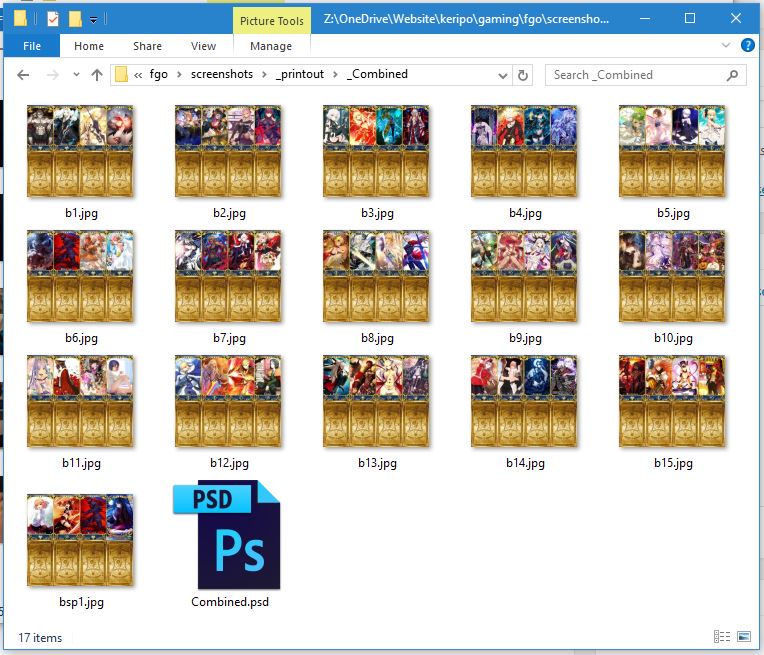Navigate to the _printout breadcrumb
764x655 pixels.
pos(300,74)
